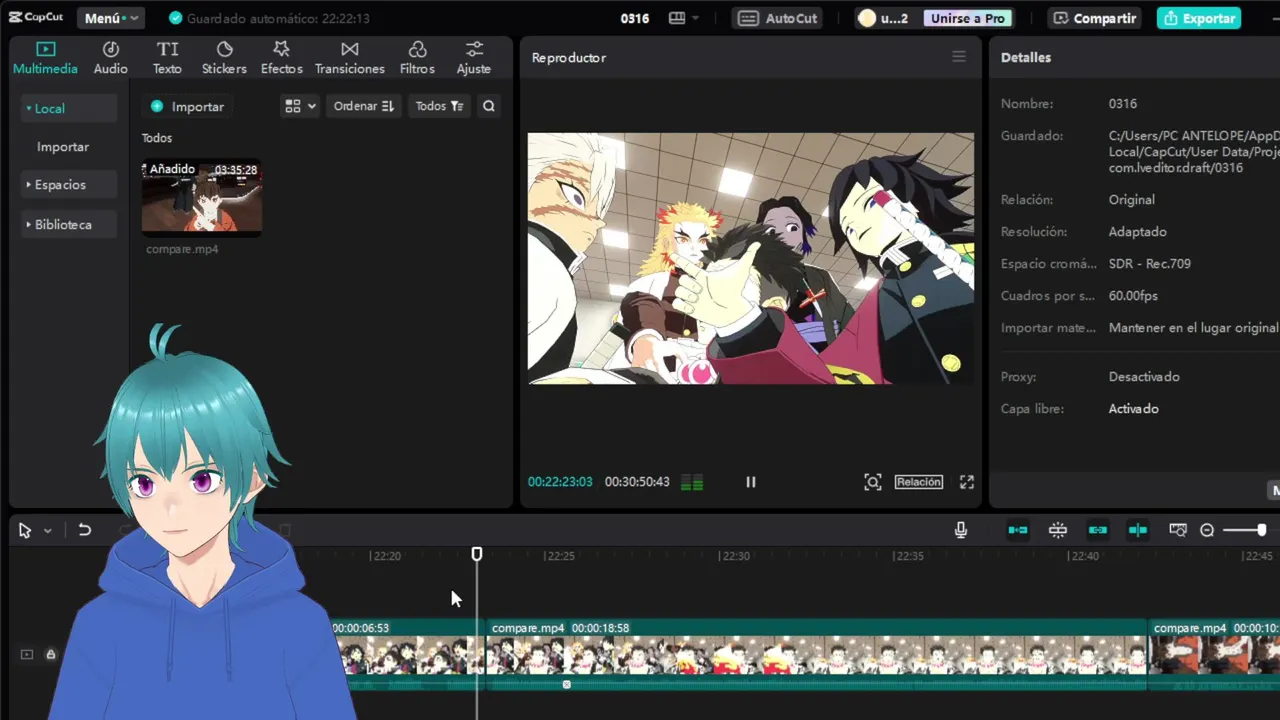Toggle preview axis
This screenshot has width=1280, height=720.
tap(1138, 530)
